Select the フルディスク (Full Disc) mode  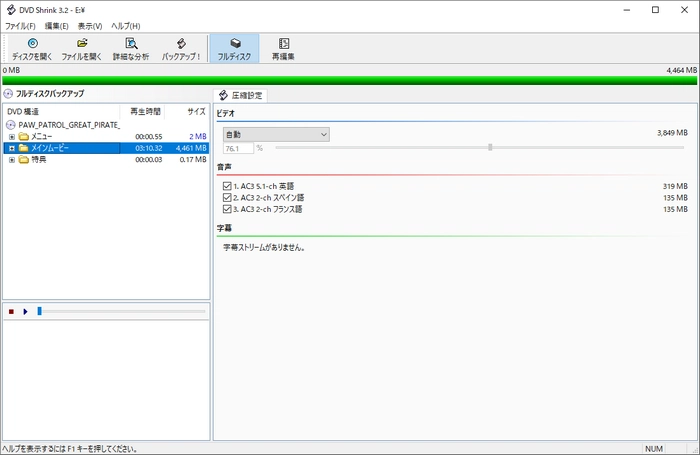234,49
